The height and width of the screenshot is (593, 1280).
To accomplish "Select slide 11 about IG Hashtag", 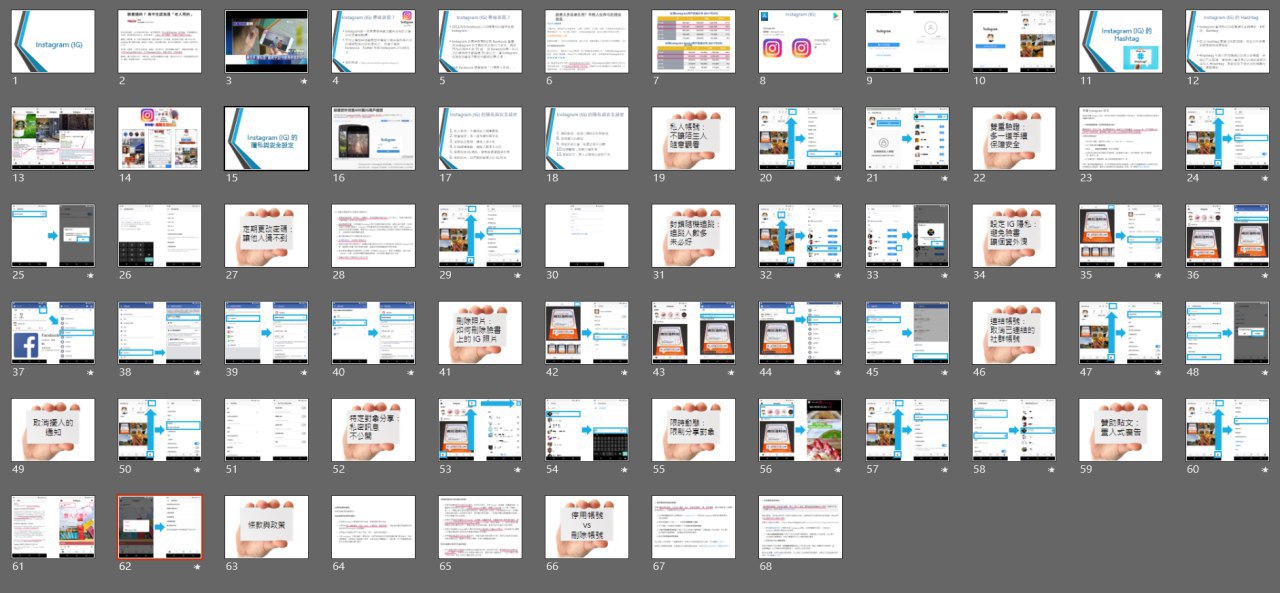I will 1120,42.
